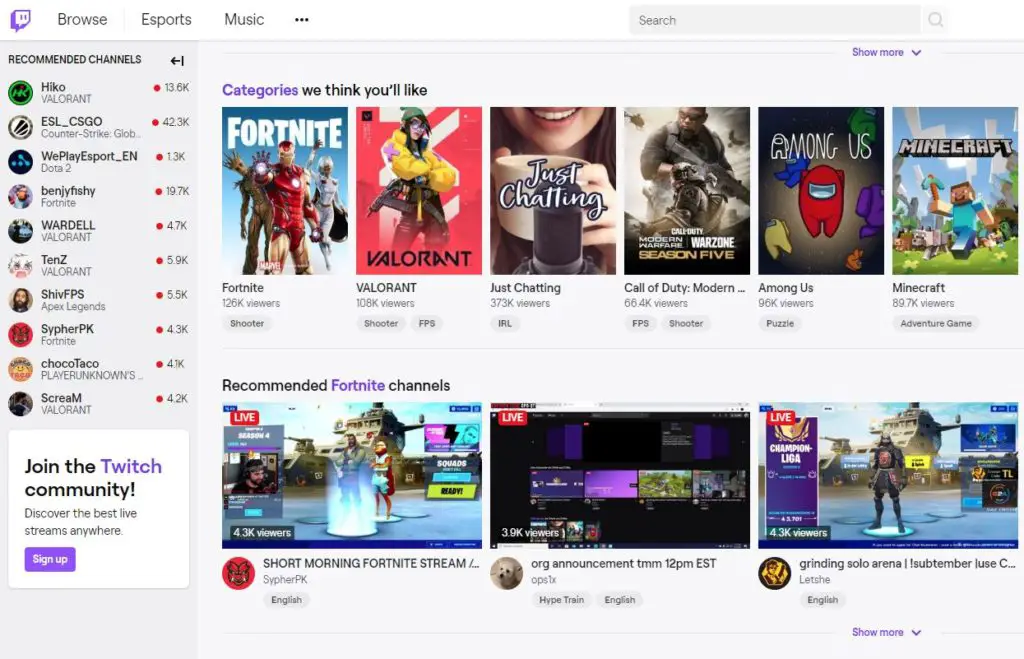Open WARDELL channel avatar

click(20, 231)
